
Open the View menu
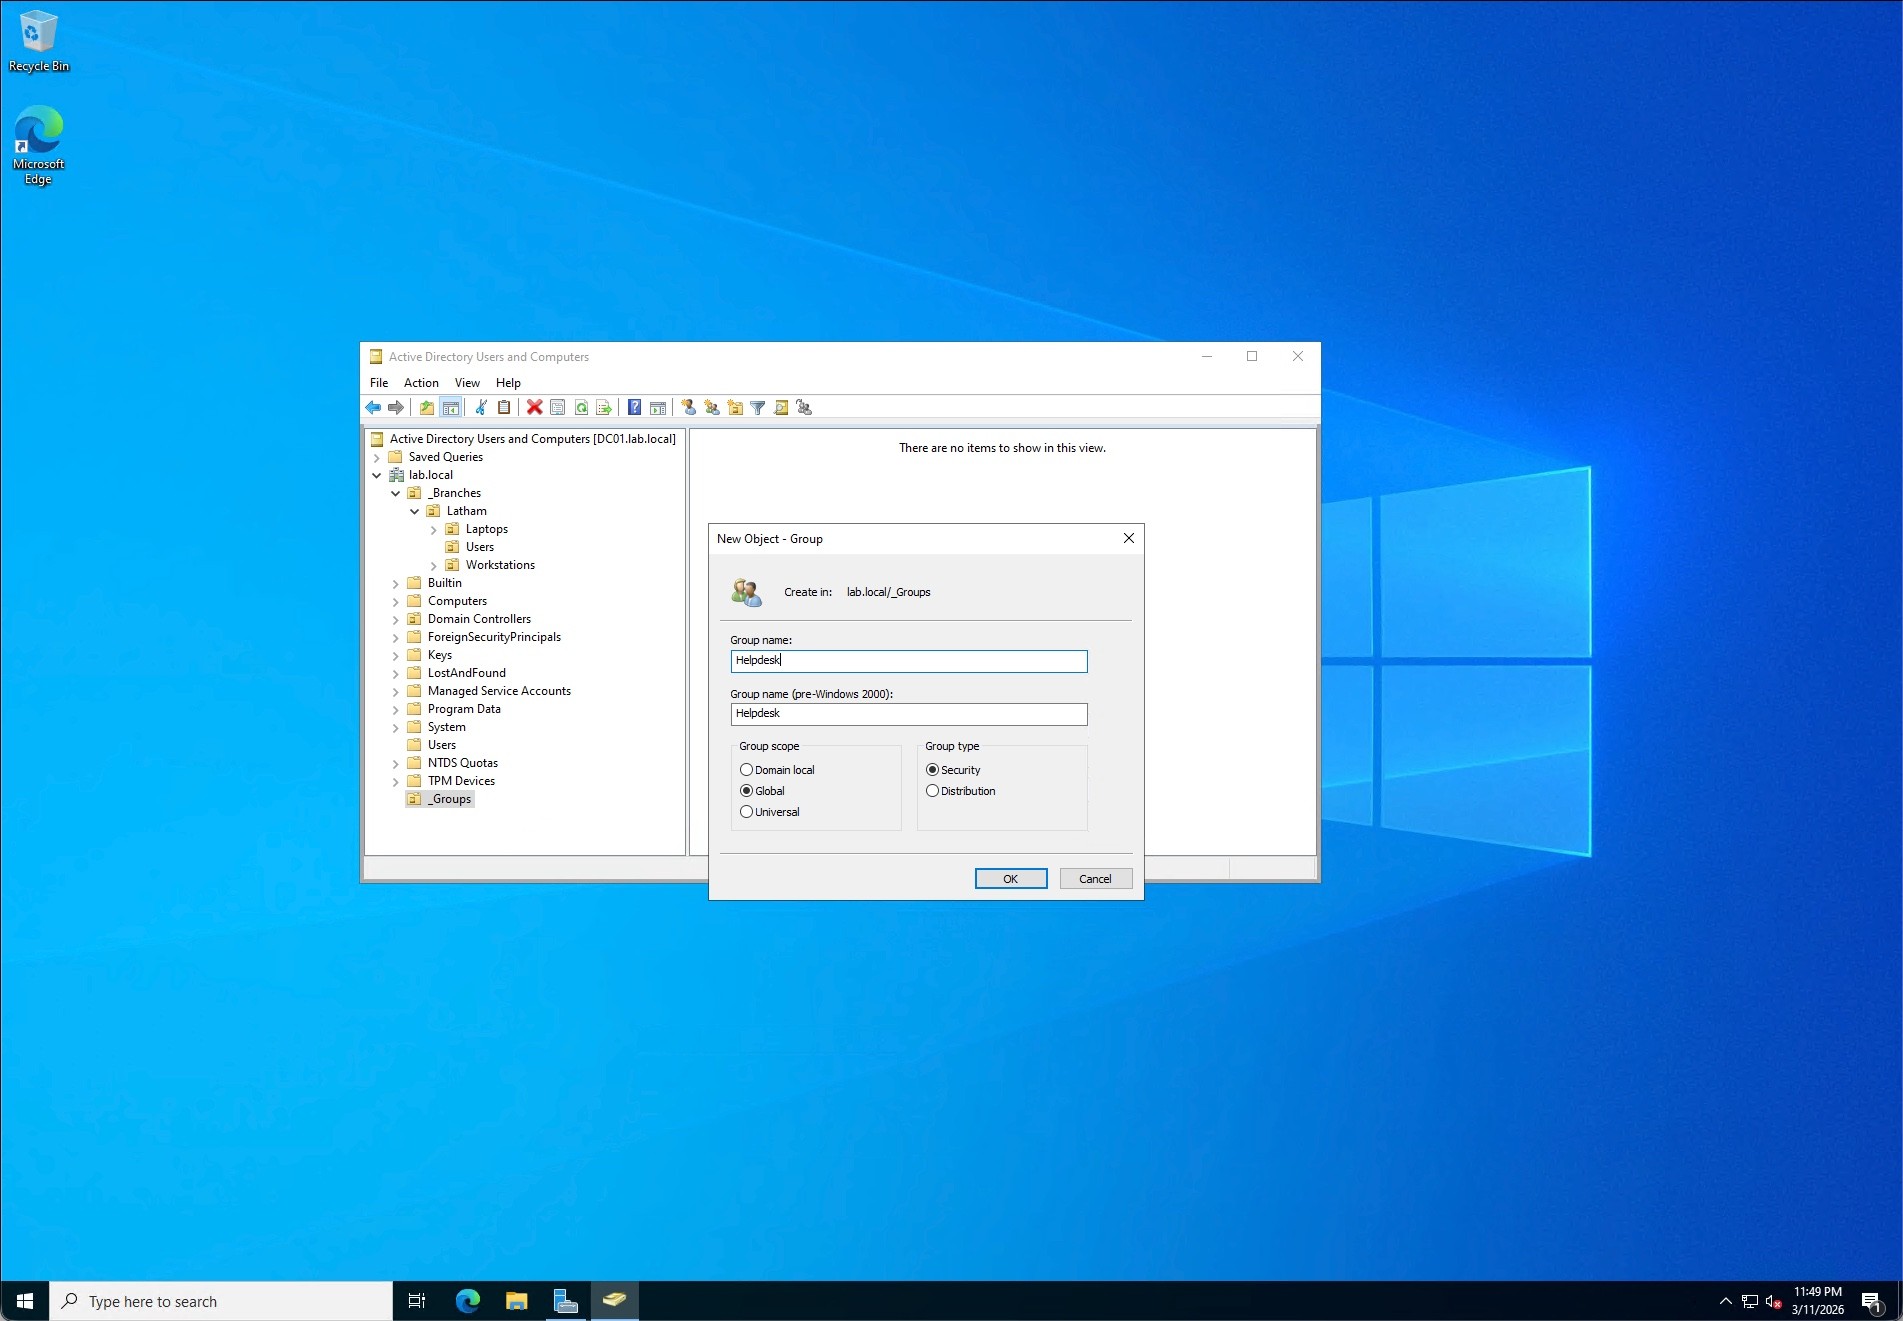pos(467,383)
